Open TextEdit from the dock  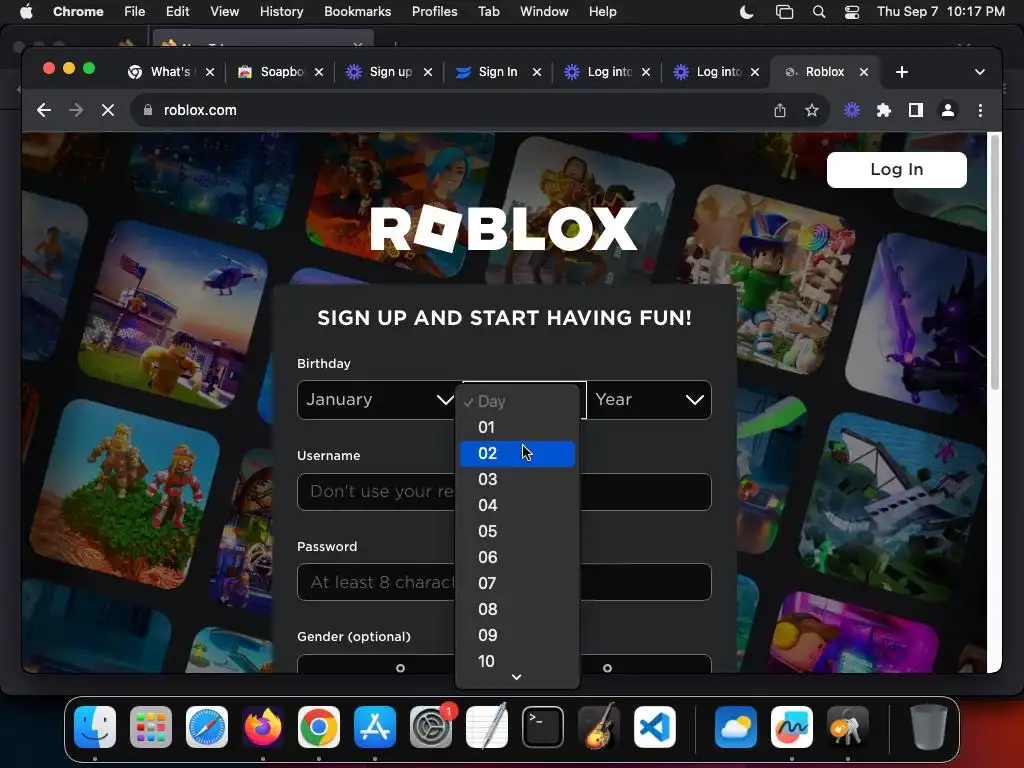click(487, 727)
